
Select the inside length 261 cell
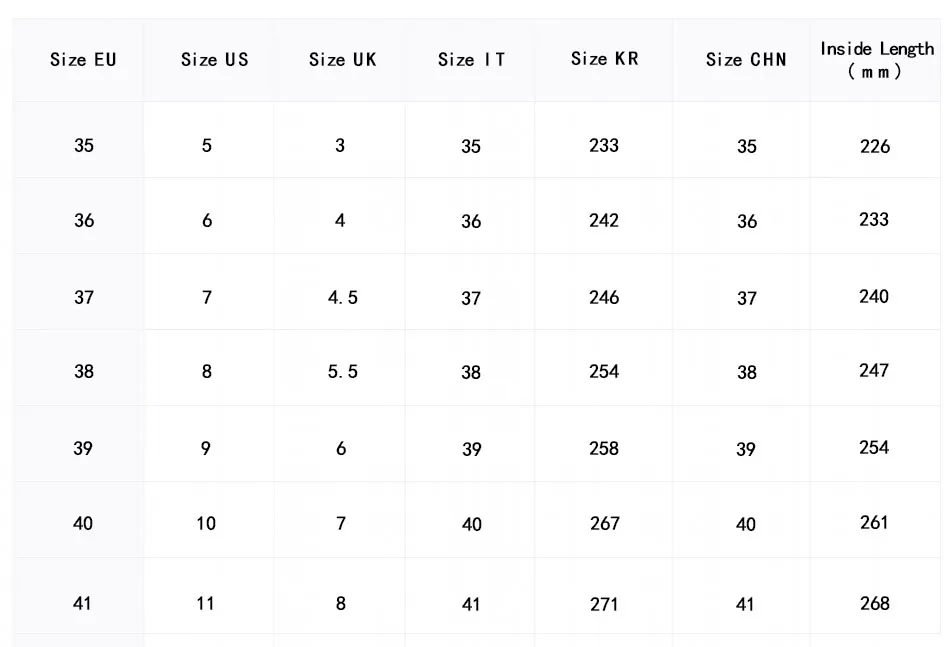tap(874, 522)
